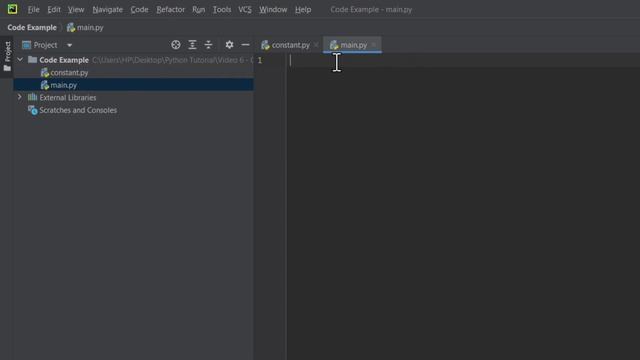Open the Refactor menu
This screenshot has width=640, height=360.
[171, 9]
